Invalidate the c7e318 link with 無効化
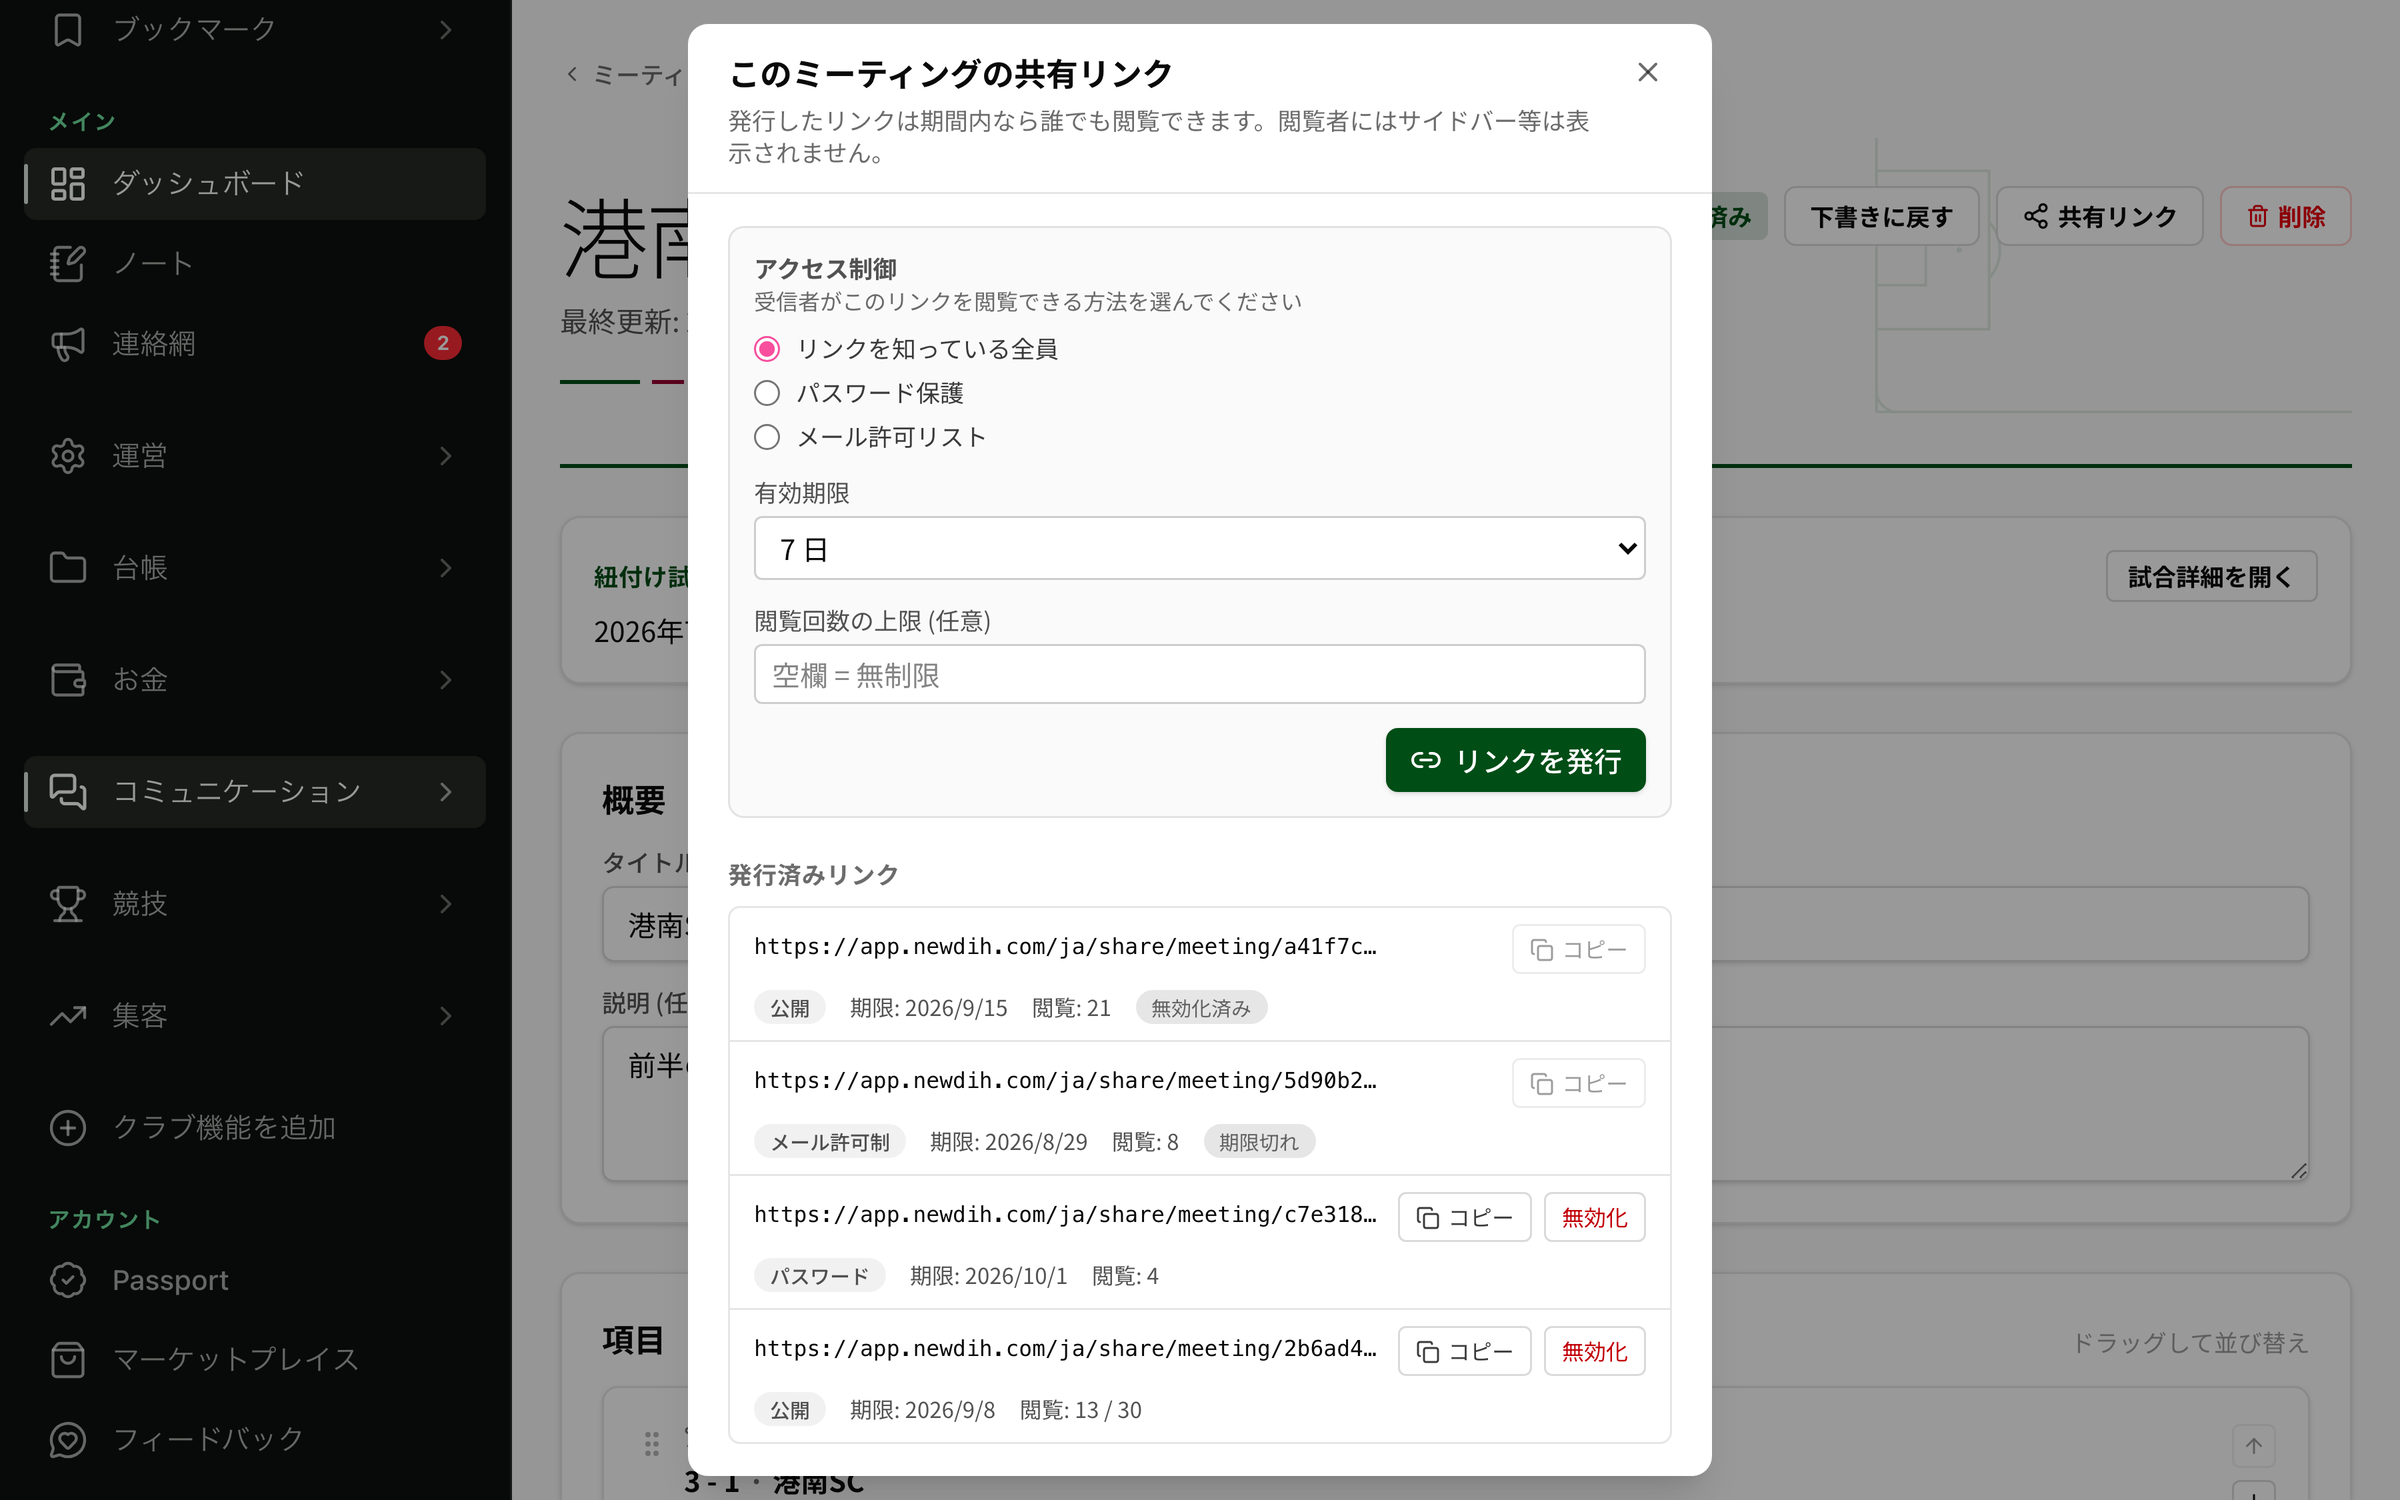The width and height of the screenshot is (2400, 1500). click(1594, 1217)
